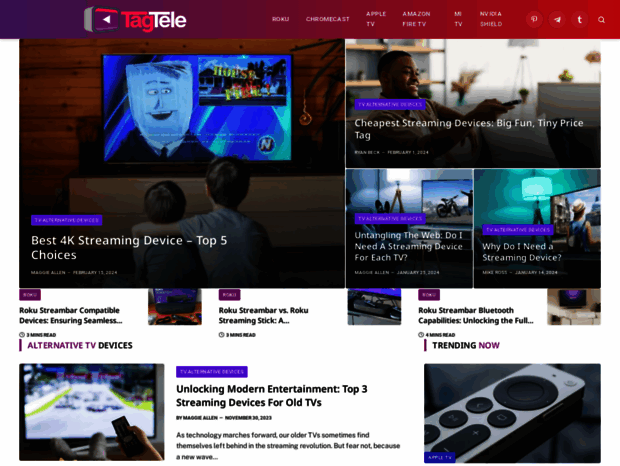Open the Apple TV menu item
This screenshot has height=466, width=620.
click(x=376, y=19)
